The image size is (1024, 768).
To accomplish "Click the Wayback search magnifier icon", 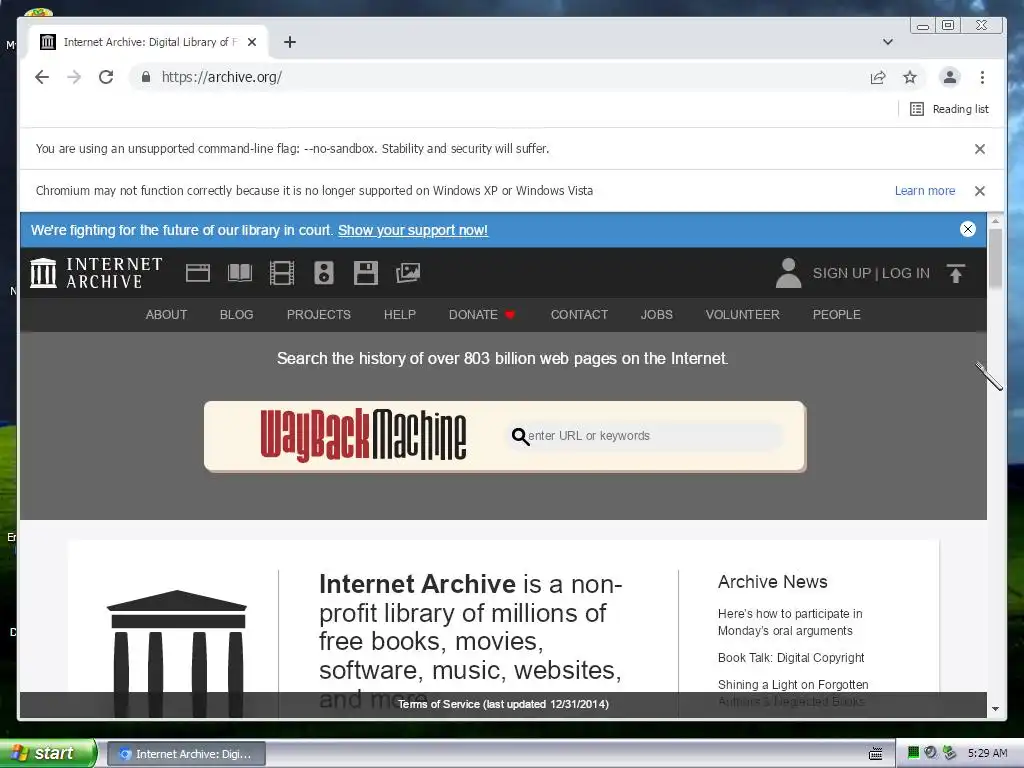I will click(x=520, y=436).
